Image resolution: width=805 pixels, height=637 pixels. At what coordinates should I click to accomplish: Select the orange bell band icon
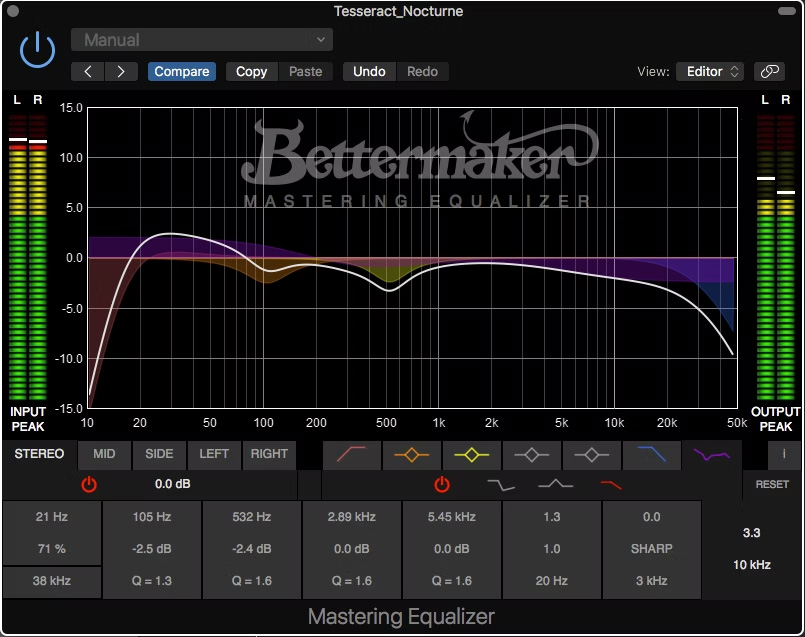coord(412,455)
